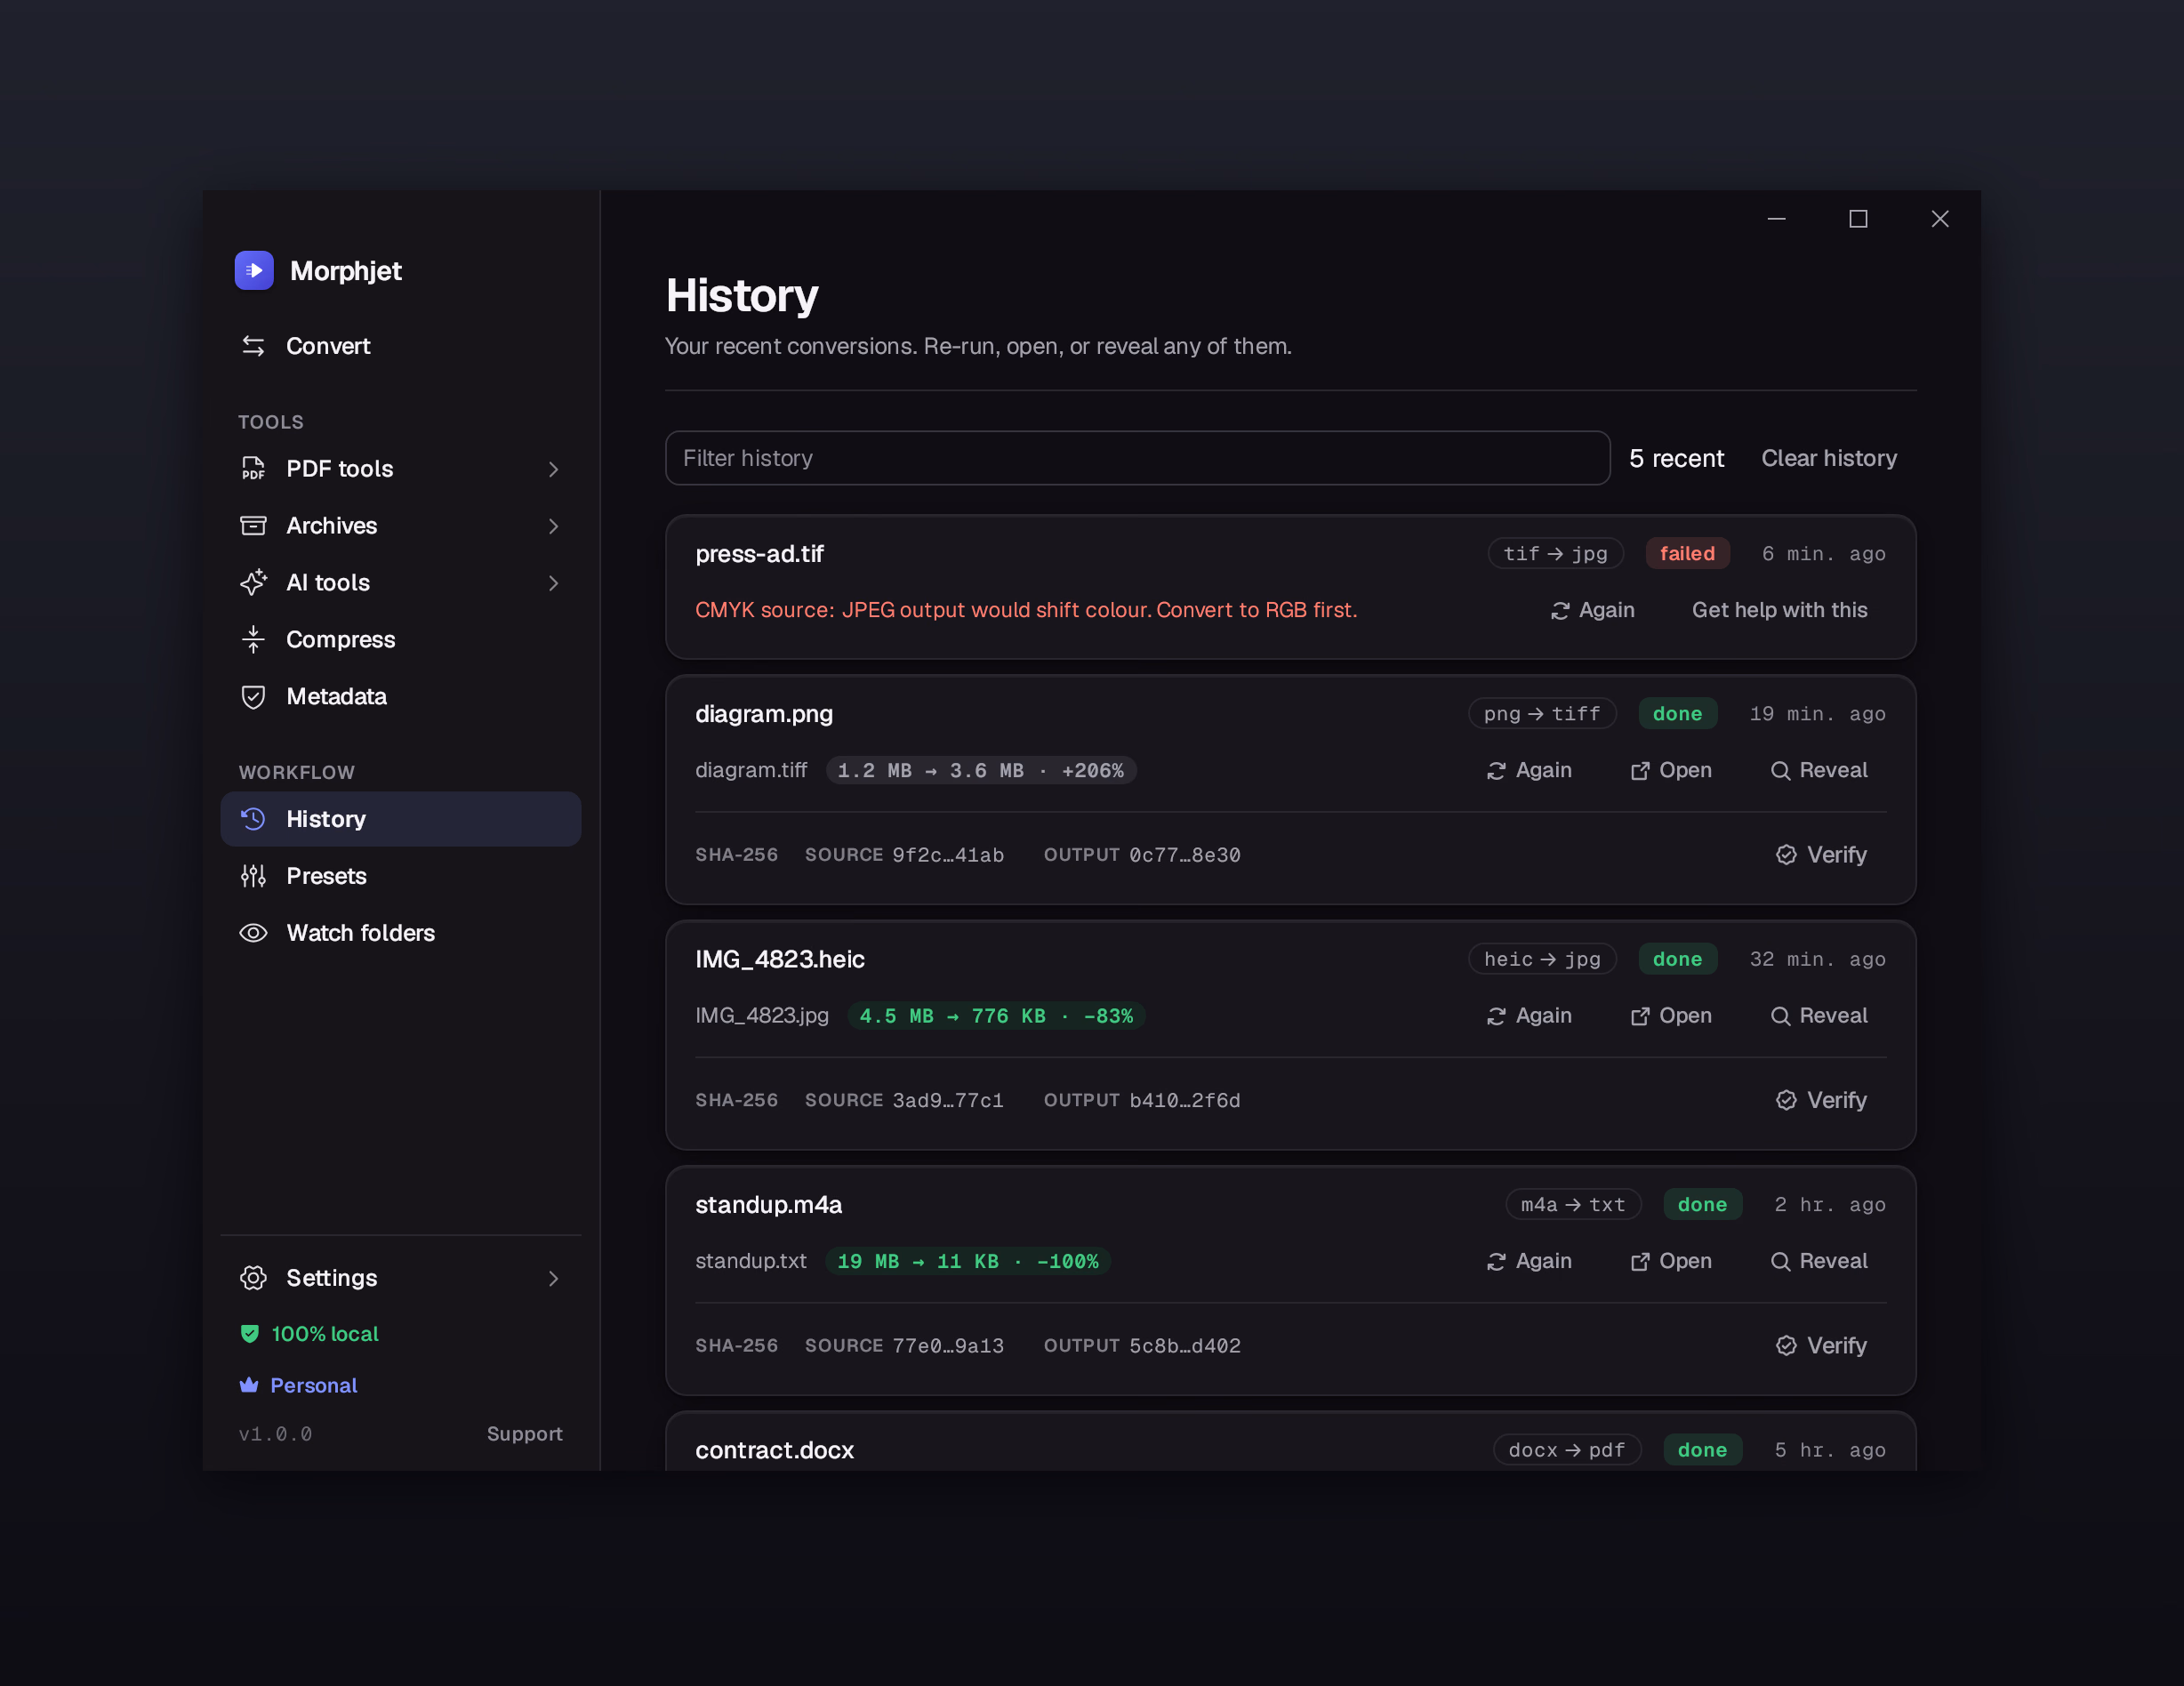Expand the Archives submenu arrow
This screenshot has height=1686, width=2184.
click(553, 526)
